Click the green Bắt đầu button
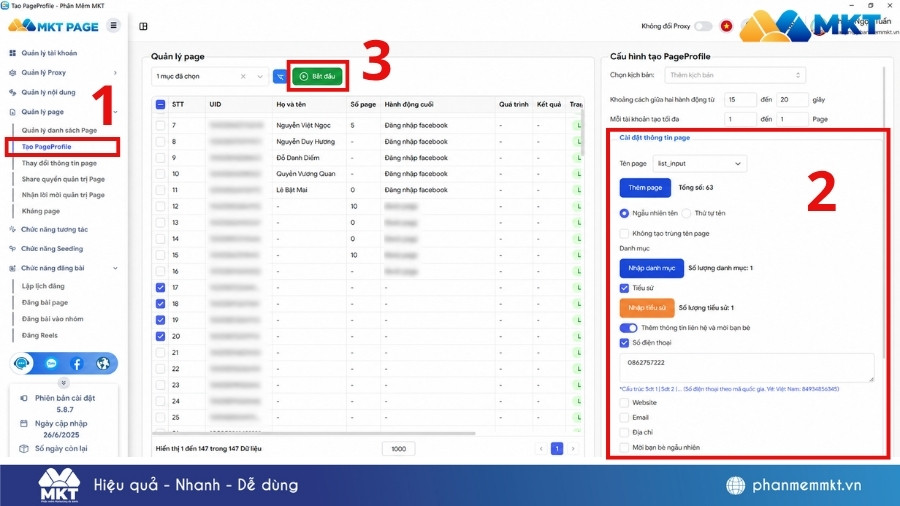Image resolution: width=900 pixels, height=506 pixels. coord(317,76)
